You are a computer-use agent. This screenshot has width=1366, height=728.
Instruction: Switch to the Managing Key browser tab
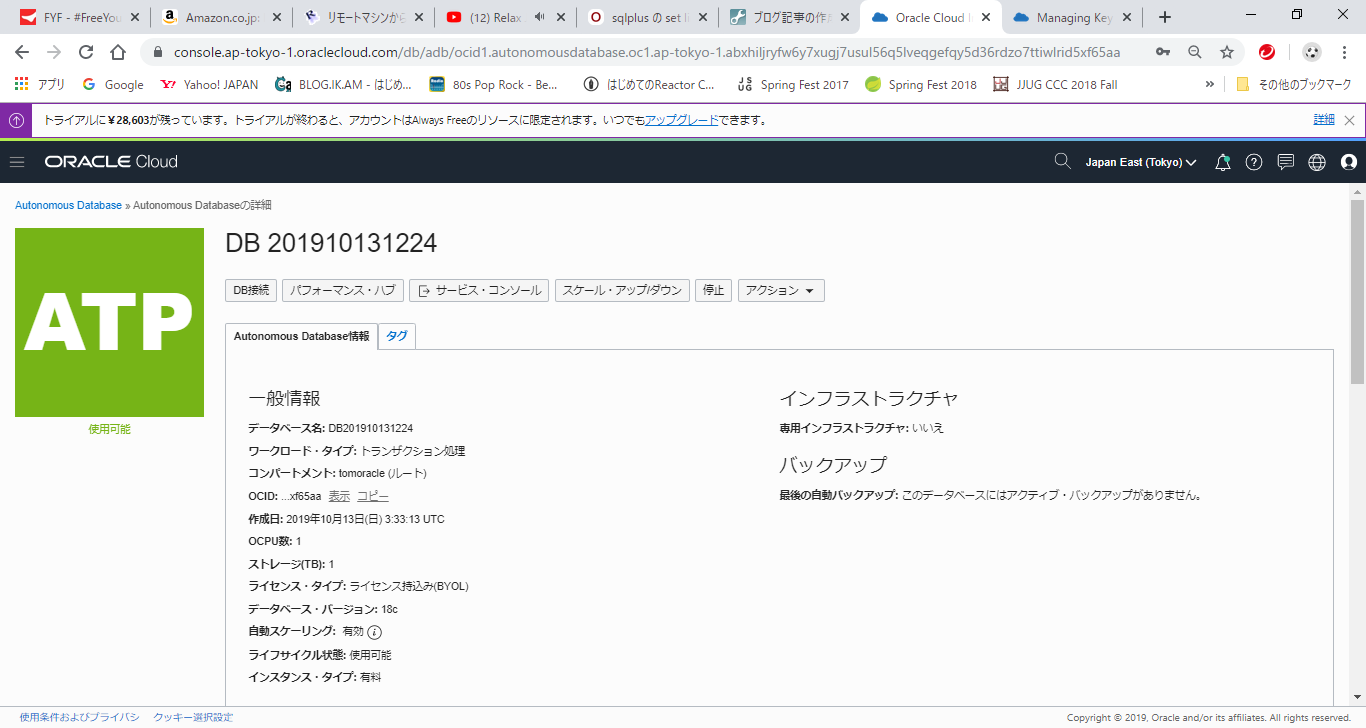point(1075,17)
